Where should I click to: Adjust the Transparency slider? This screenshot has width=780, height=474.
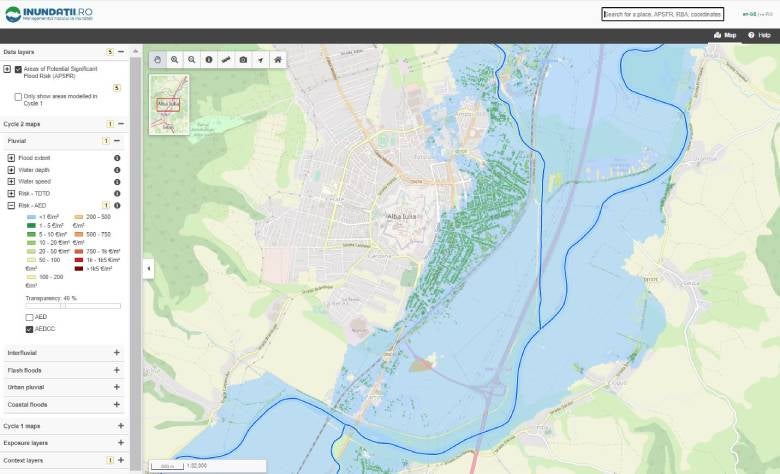tap(73, 306)
